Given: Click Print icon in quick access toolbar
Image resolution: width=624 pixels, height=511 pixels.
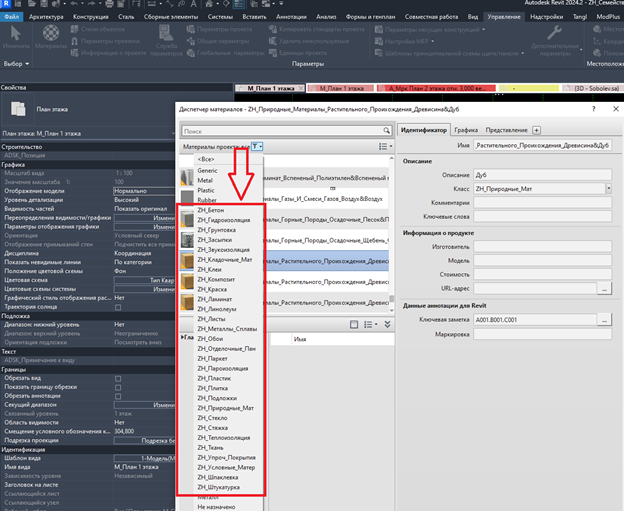Looking at the screenshot, I should [109, 4].
